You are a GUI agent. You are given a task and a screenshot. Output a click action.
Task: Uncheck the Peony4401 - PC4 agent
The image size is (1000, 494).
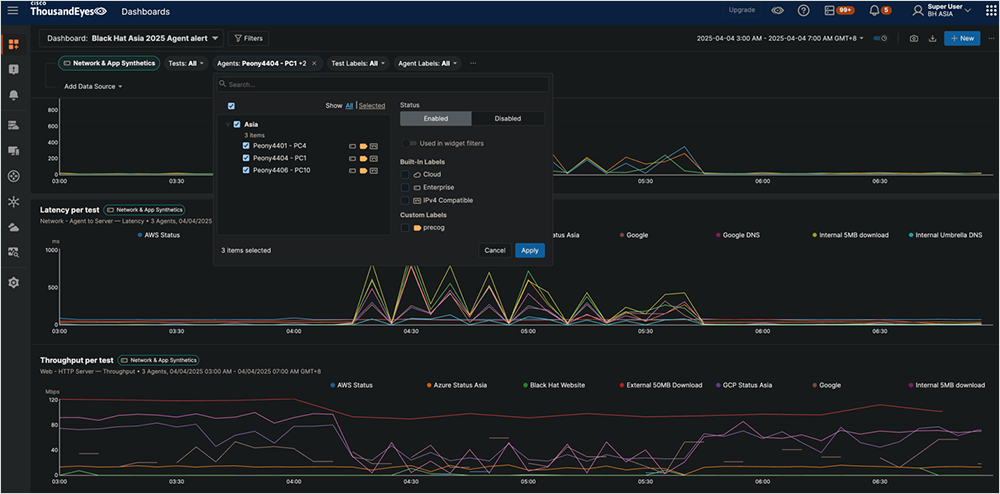[x=246, y=146]
